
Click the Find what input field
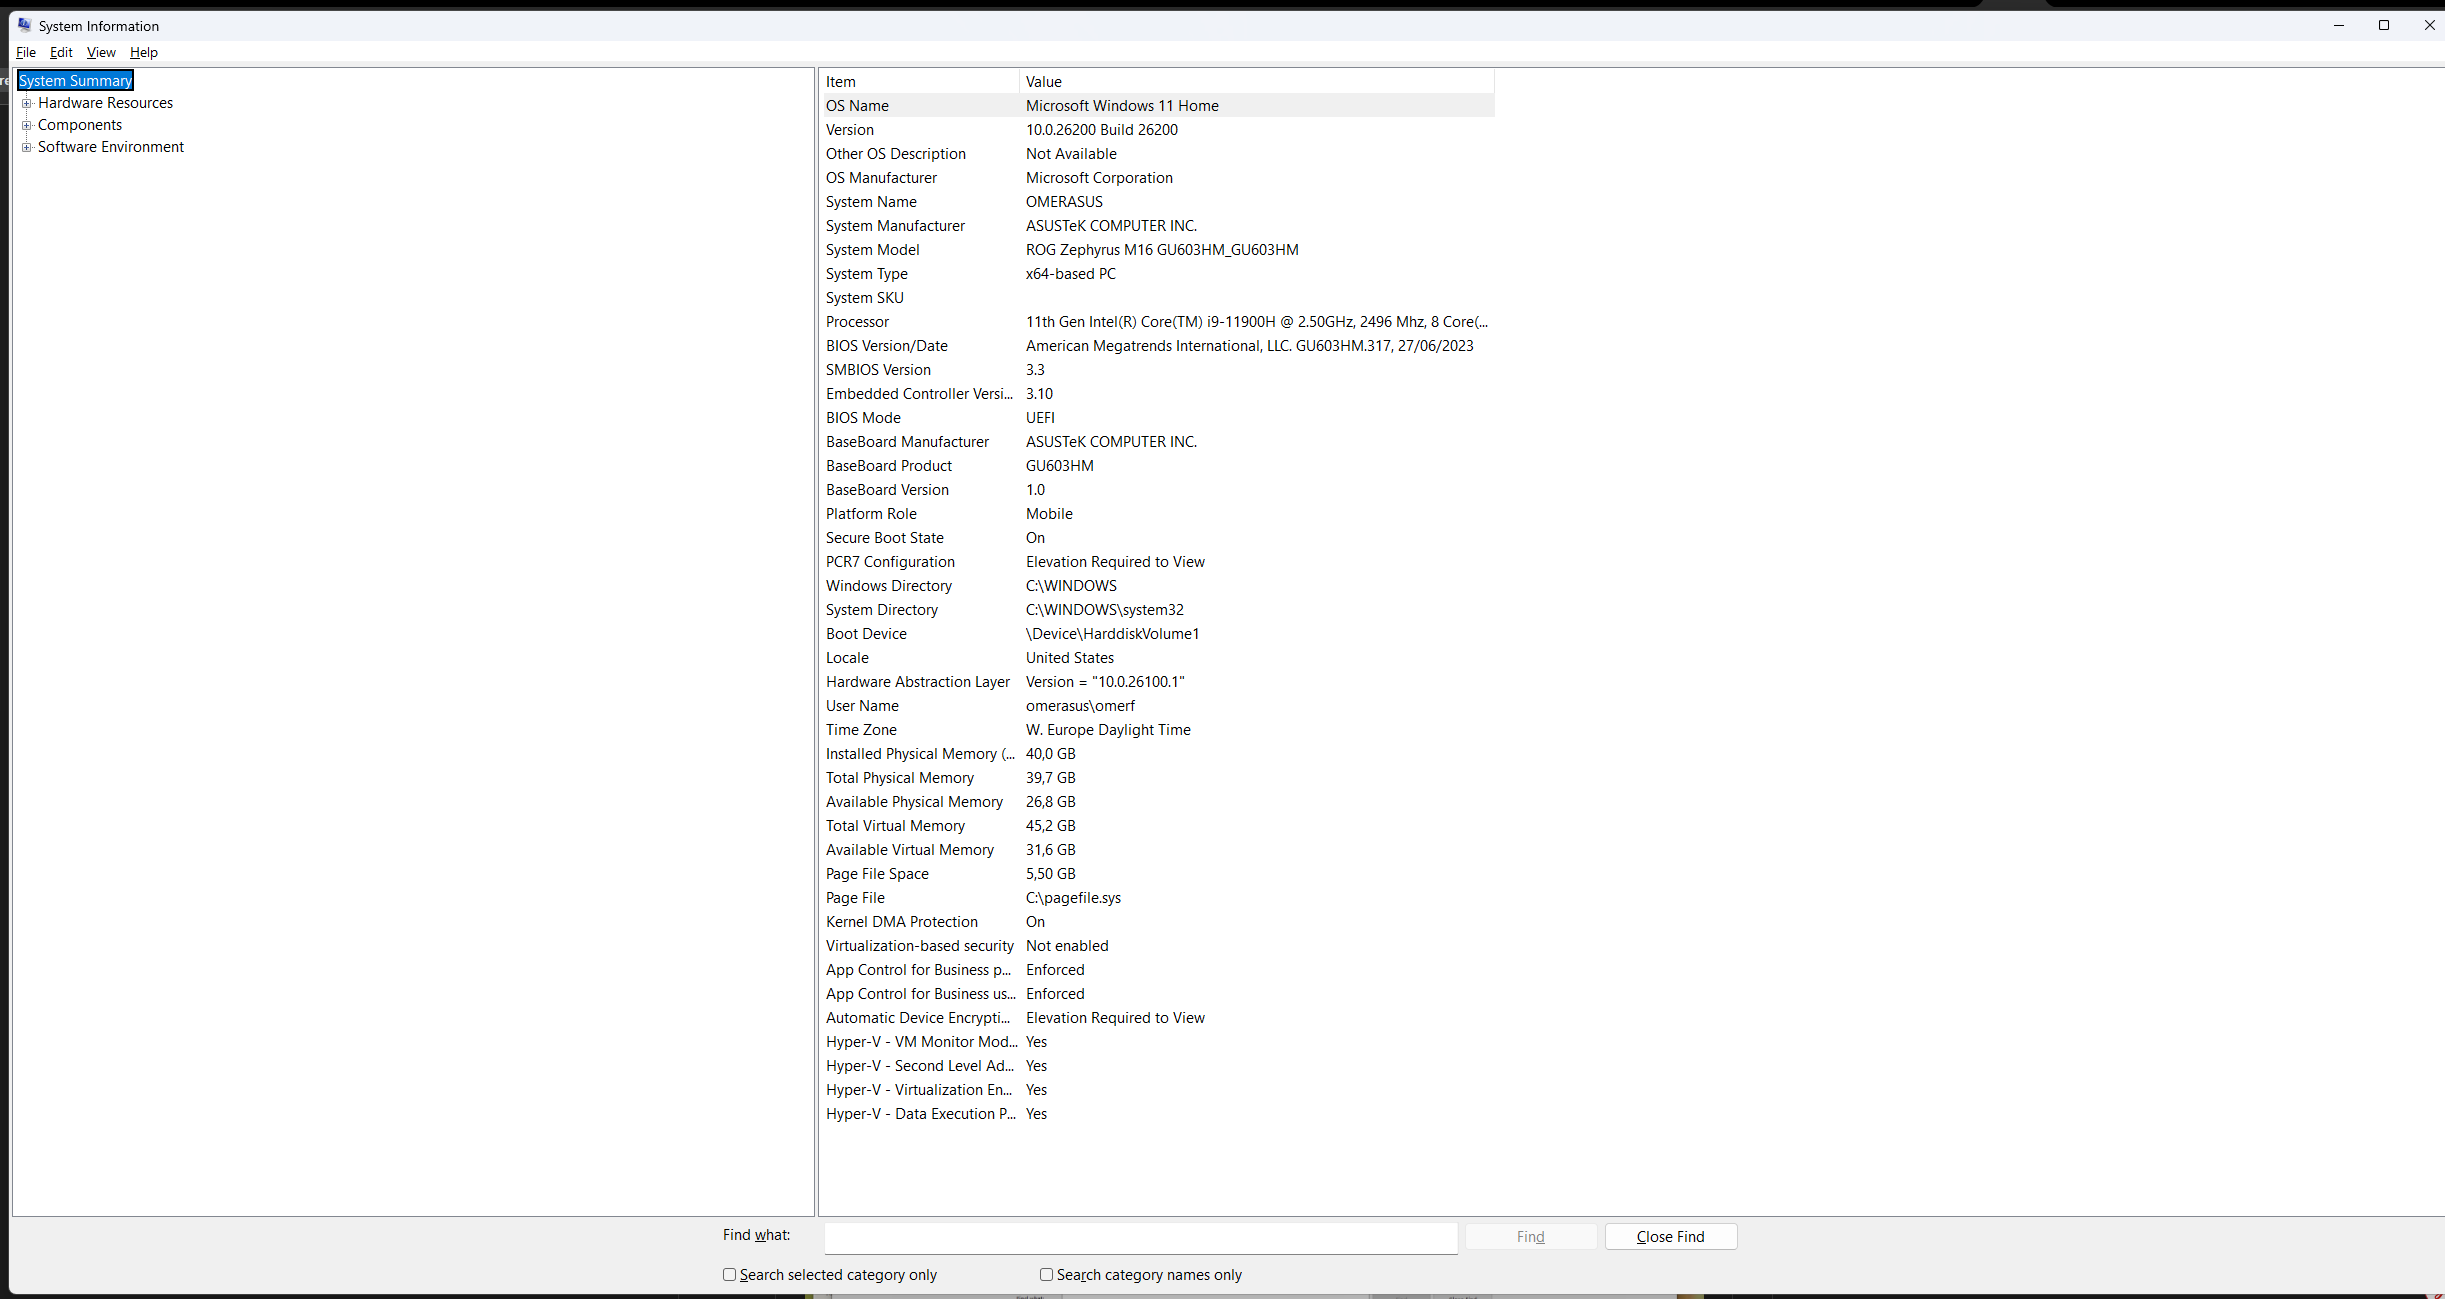[x=1141, y=1237]
